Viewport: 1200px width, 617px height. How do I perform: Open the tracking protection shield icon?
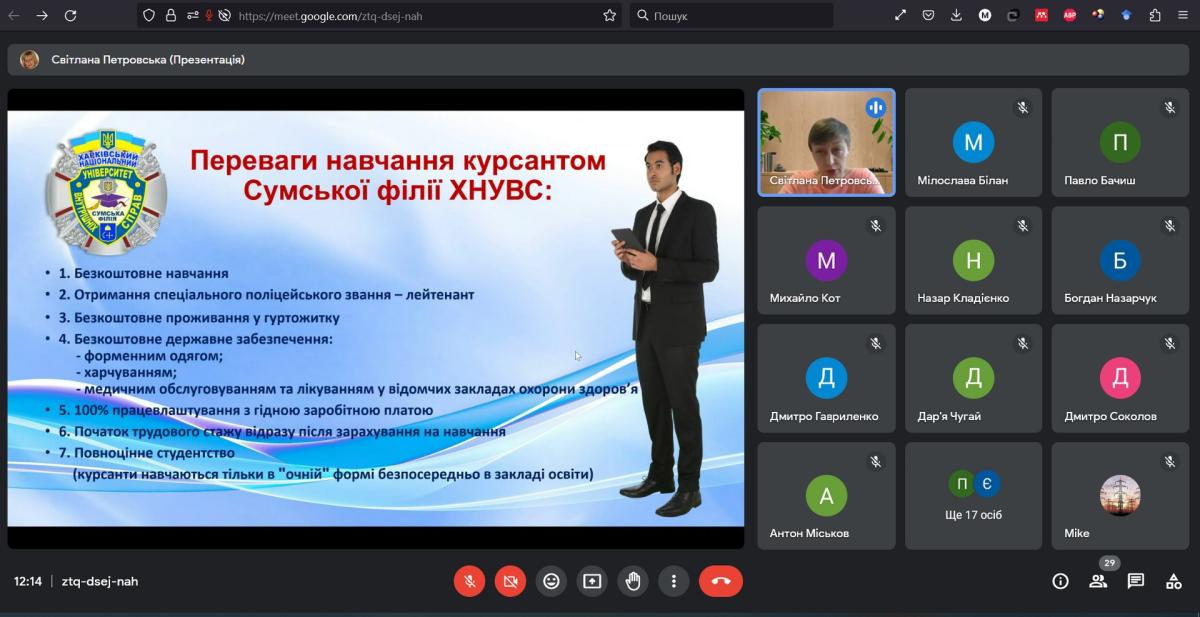[149, 15]
